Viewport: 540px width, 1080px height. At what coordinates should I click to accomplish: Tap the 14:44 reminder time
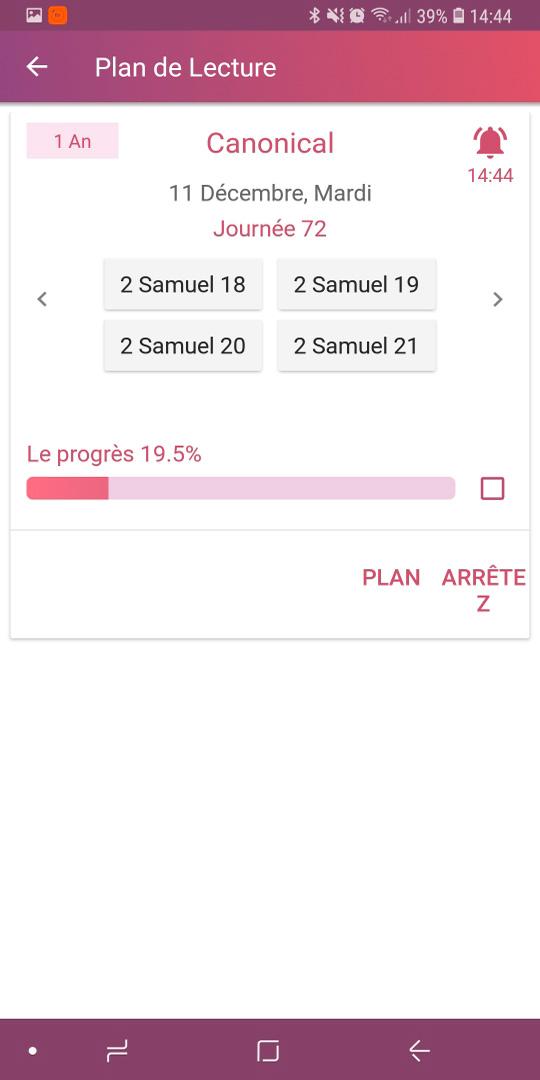[x=490, y=176]
